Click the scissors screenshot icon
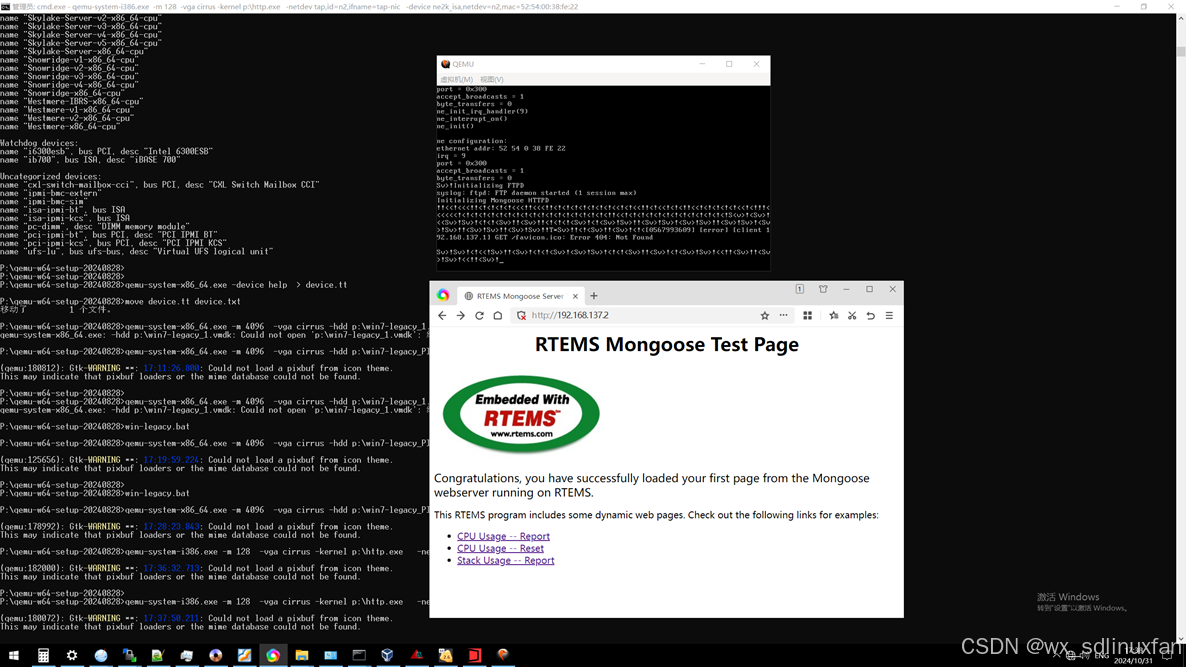The image size is (1186, 667). [x=852, y=315]
